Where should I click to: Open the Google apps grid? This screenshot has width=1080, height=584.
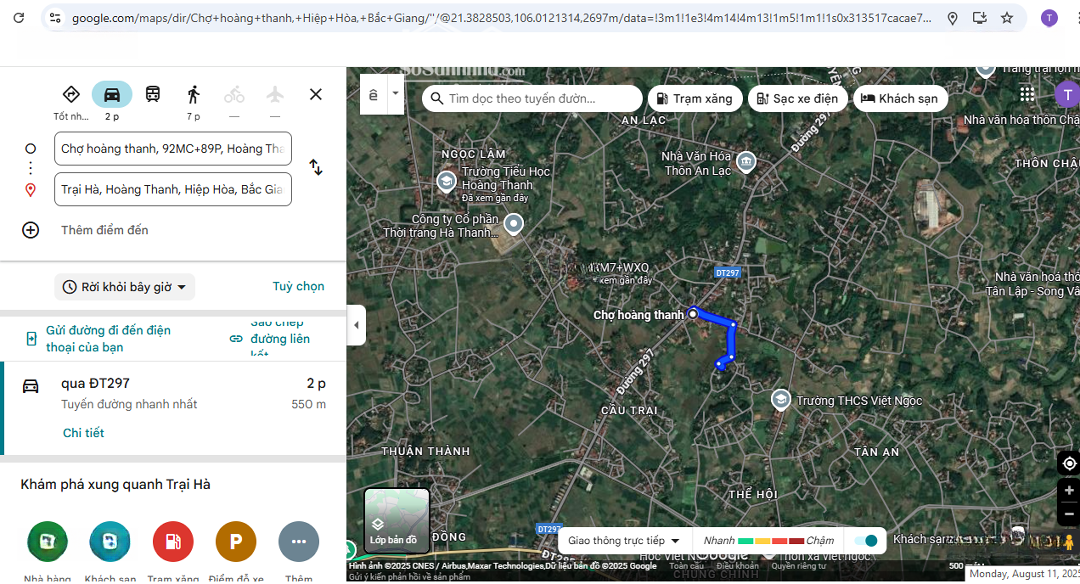(1027, 94)
